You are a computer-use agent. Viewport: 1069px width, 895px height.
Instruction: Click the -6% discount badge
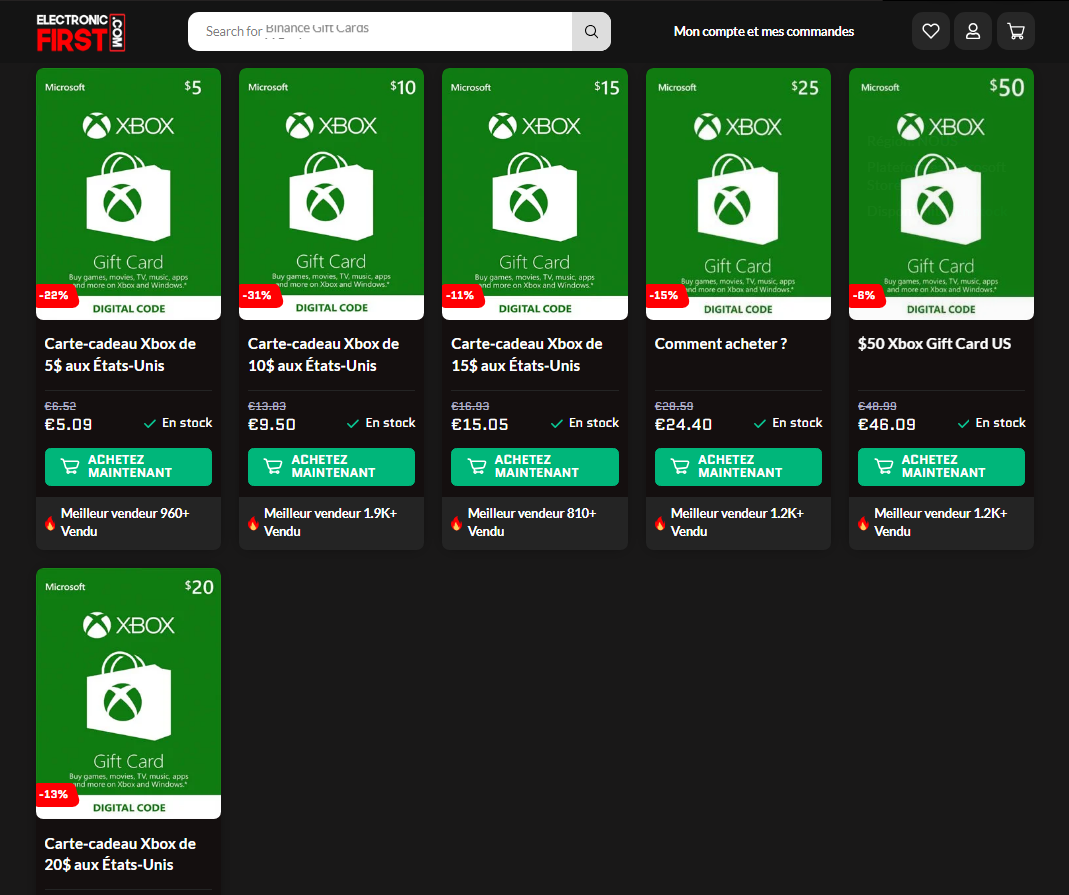tap(865, 295)
